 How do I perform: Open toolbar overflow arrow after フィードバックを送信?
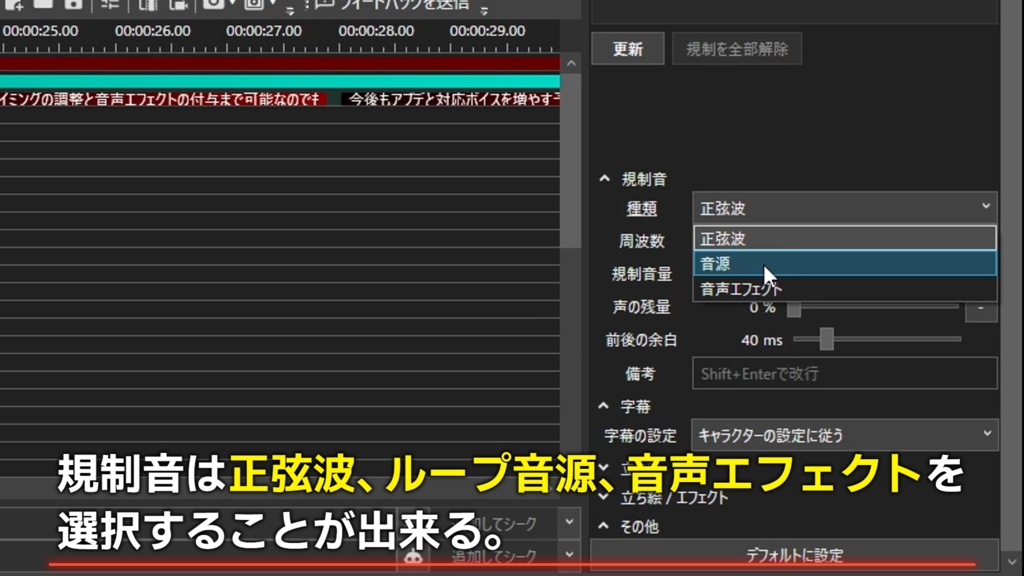click(x=484, y=10)
